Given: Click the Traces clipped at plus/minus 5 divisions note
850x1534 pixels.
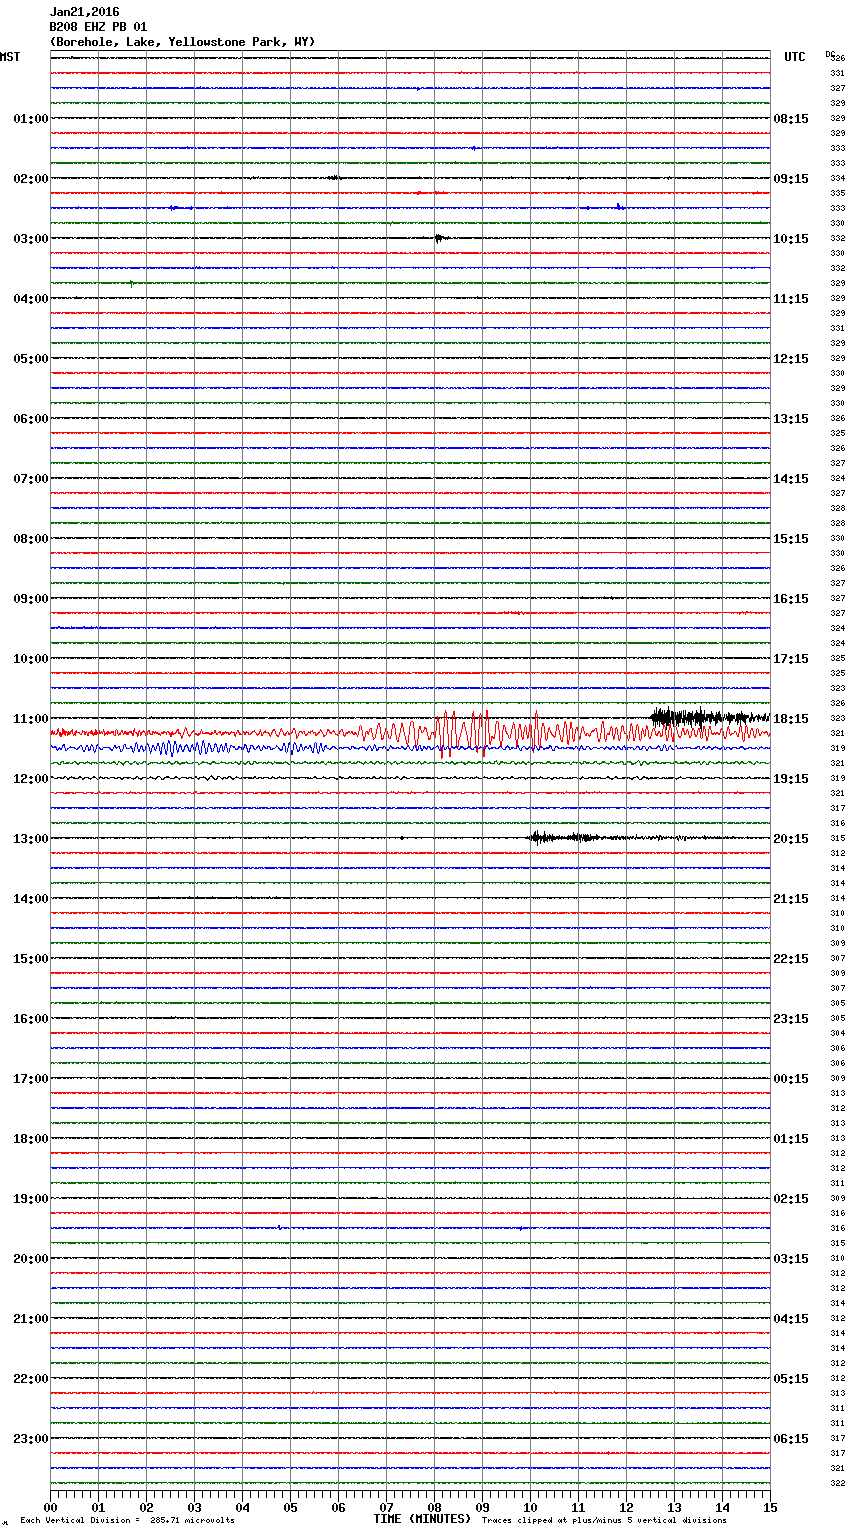Looking at the screenshot, I should coord(604,1520).
